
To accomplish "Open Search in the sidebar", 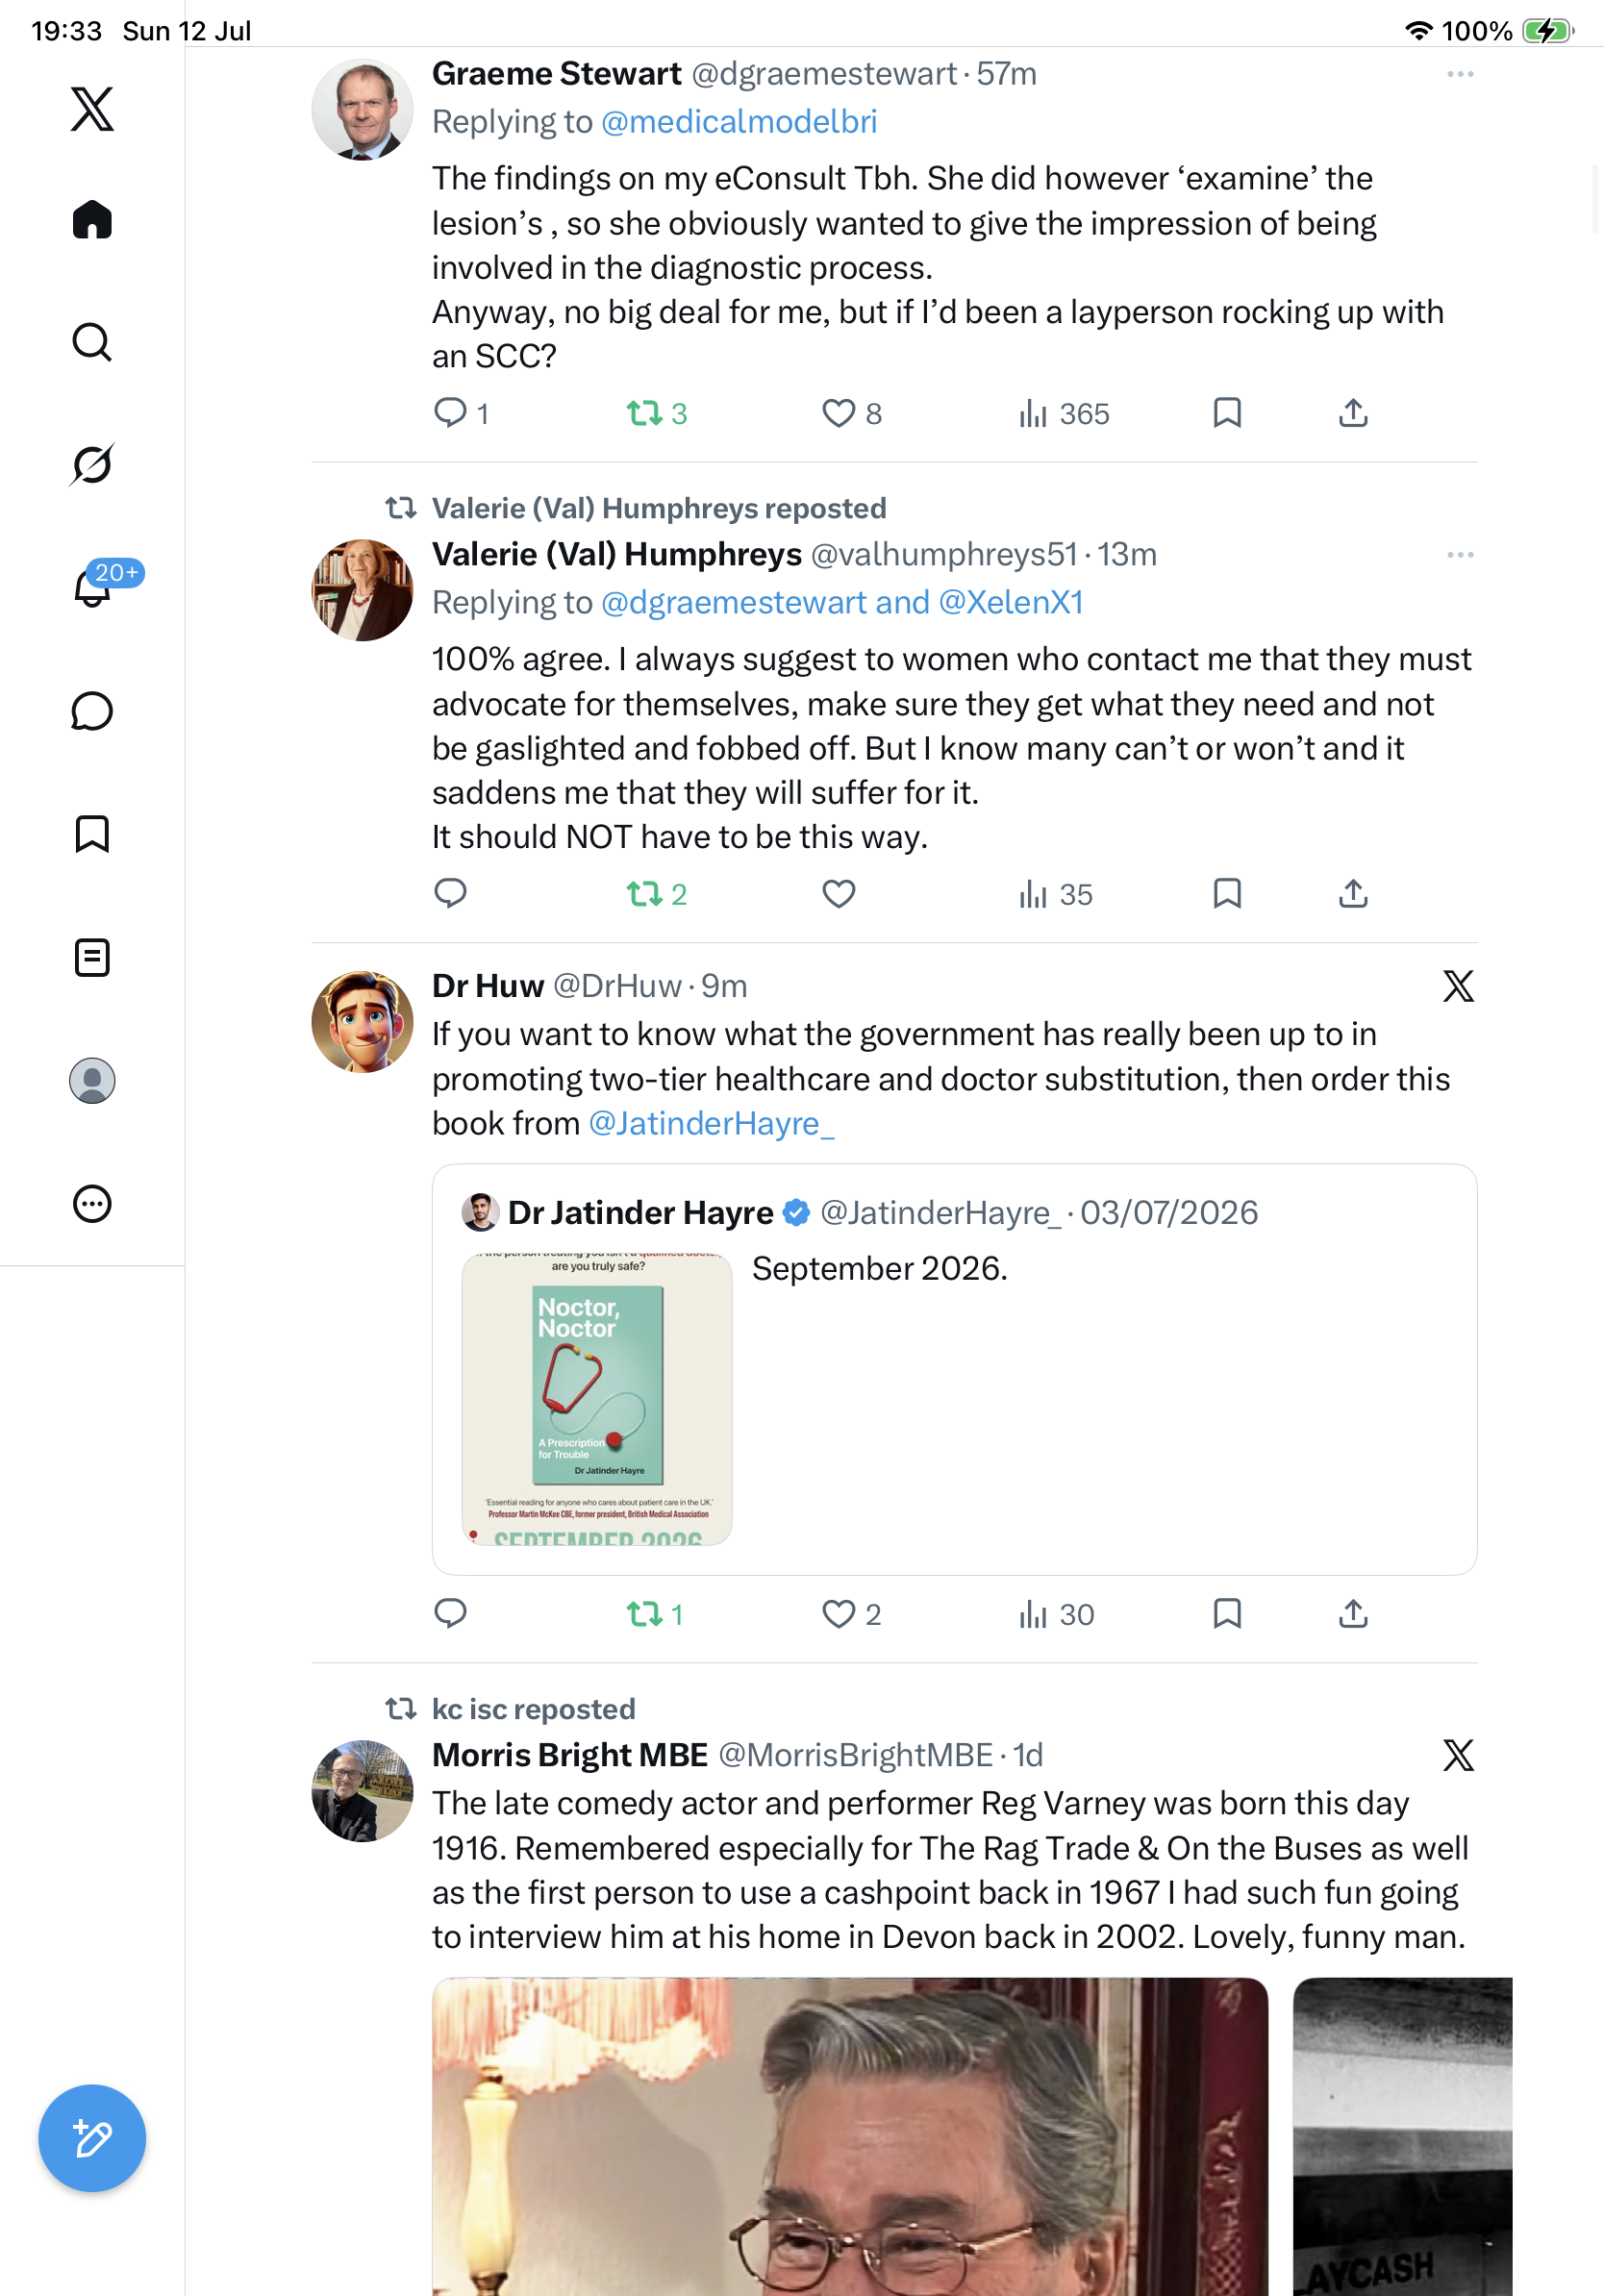I will coord(92,342).
